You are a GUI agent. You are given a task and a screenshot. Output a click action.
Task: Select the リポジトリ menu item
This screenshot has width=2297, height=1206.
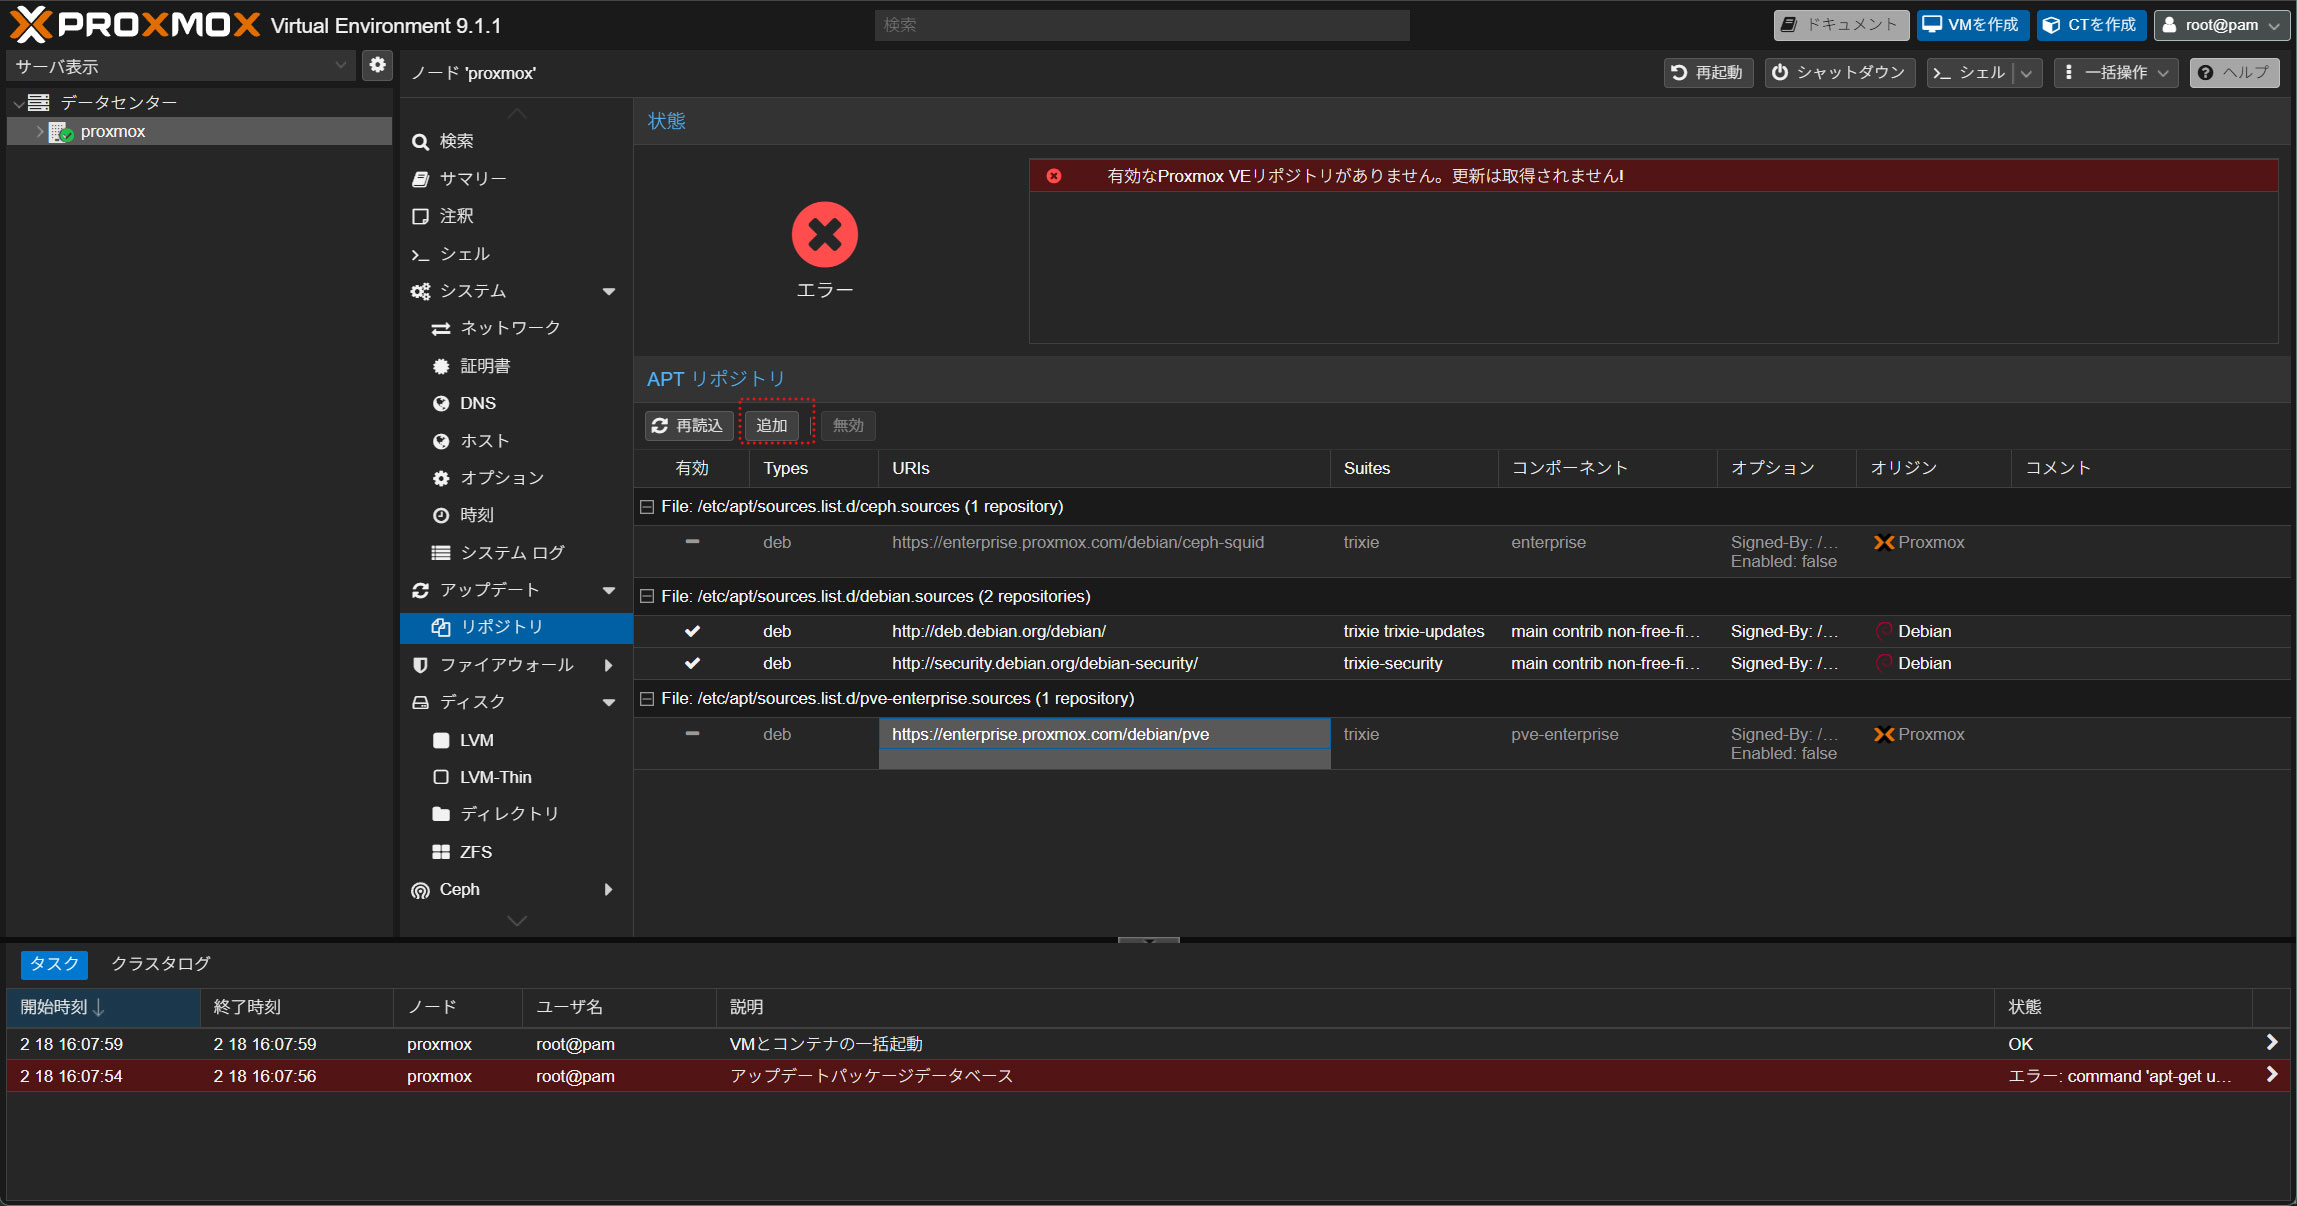coord(501,627)
